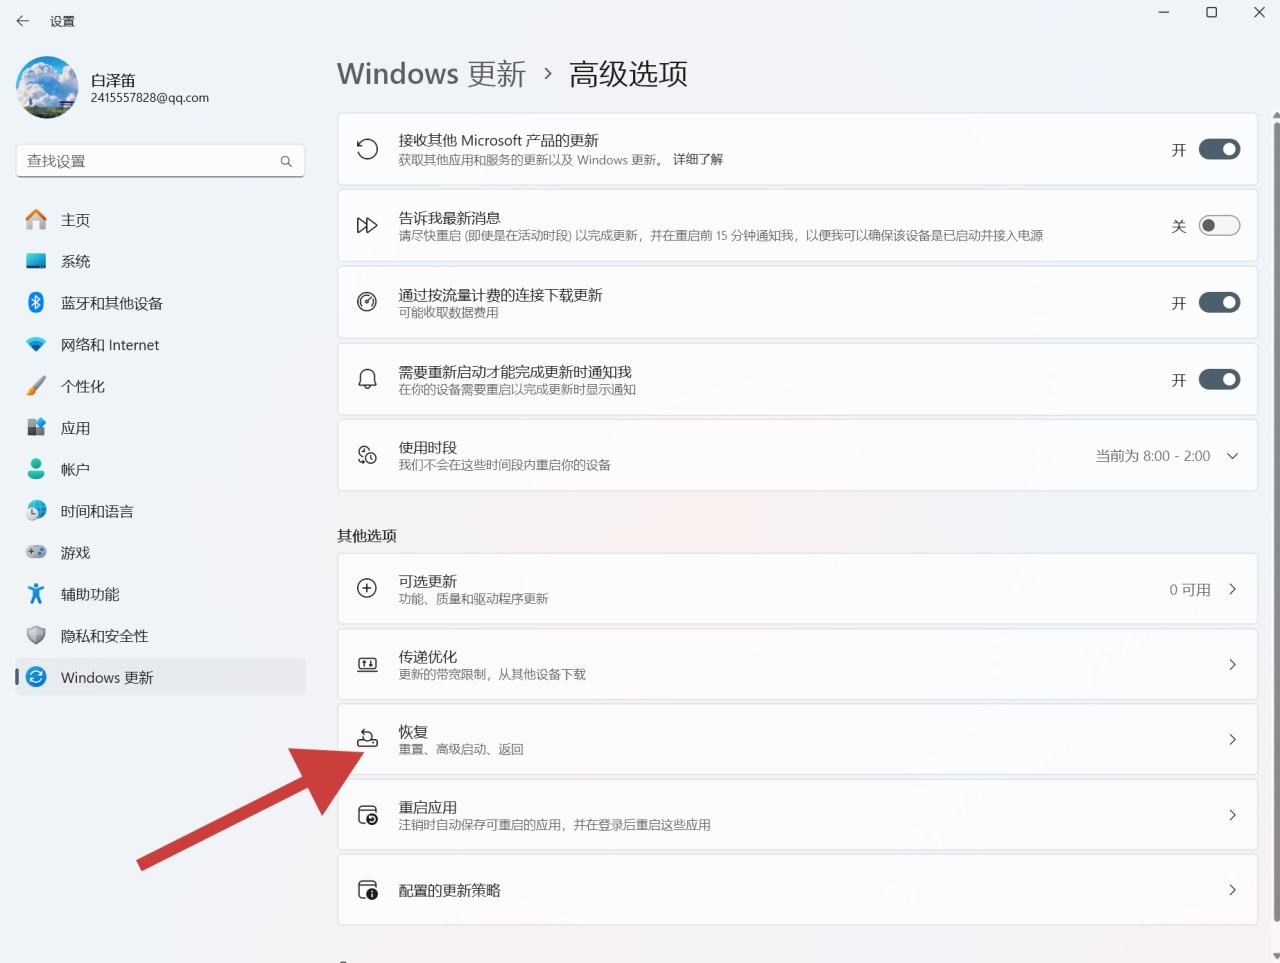Image resolution: width=1280 pixels, height=963 pixels.
Task: Click the 重置、高级启动、返回 description text
Action: click(x=461, y=750)
